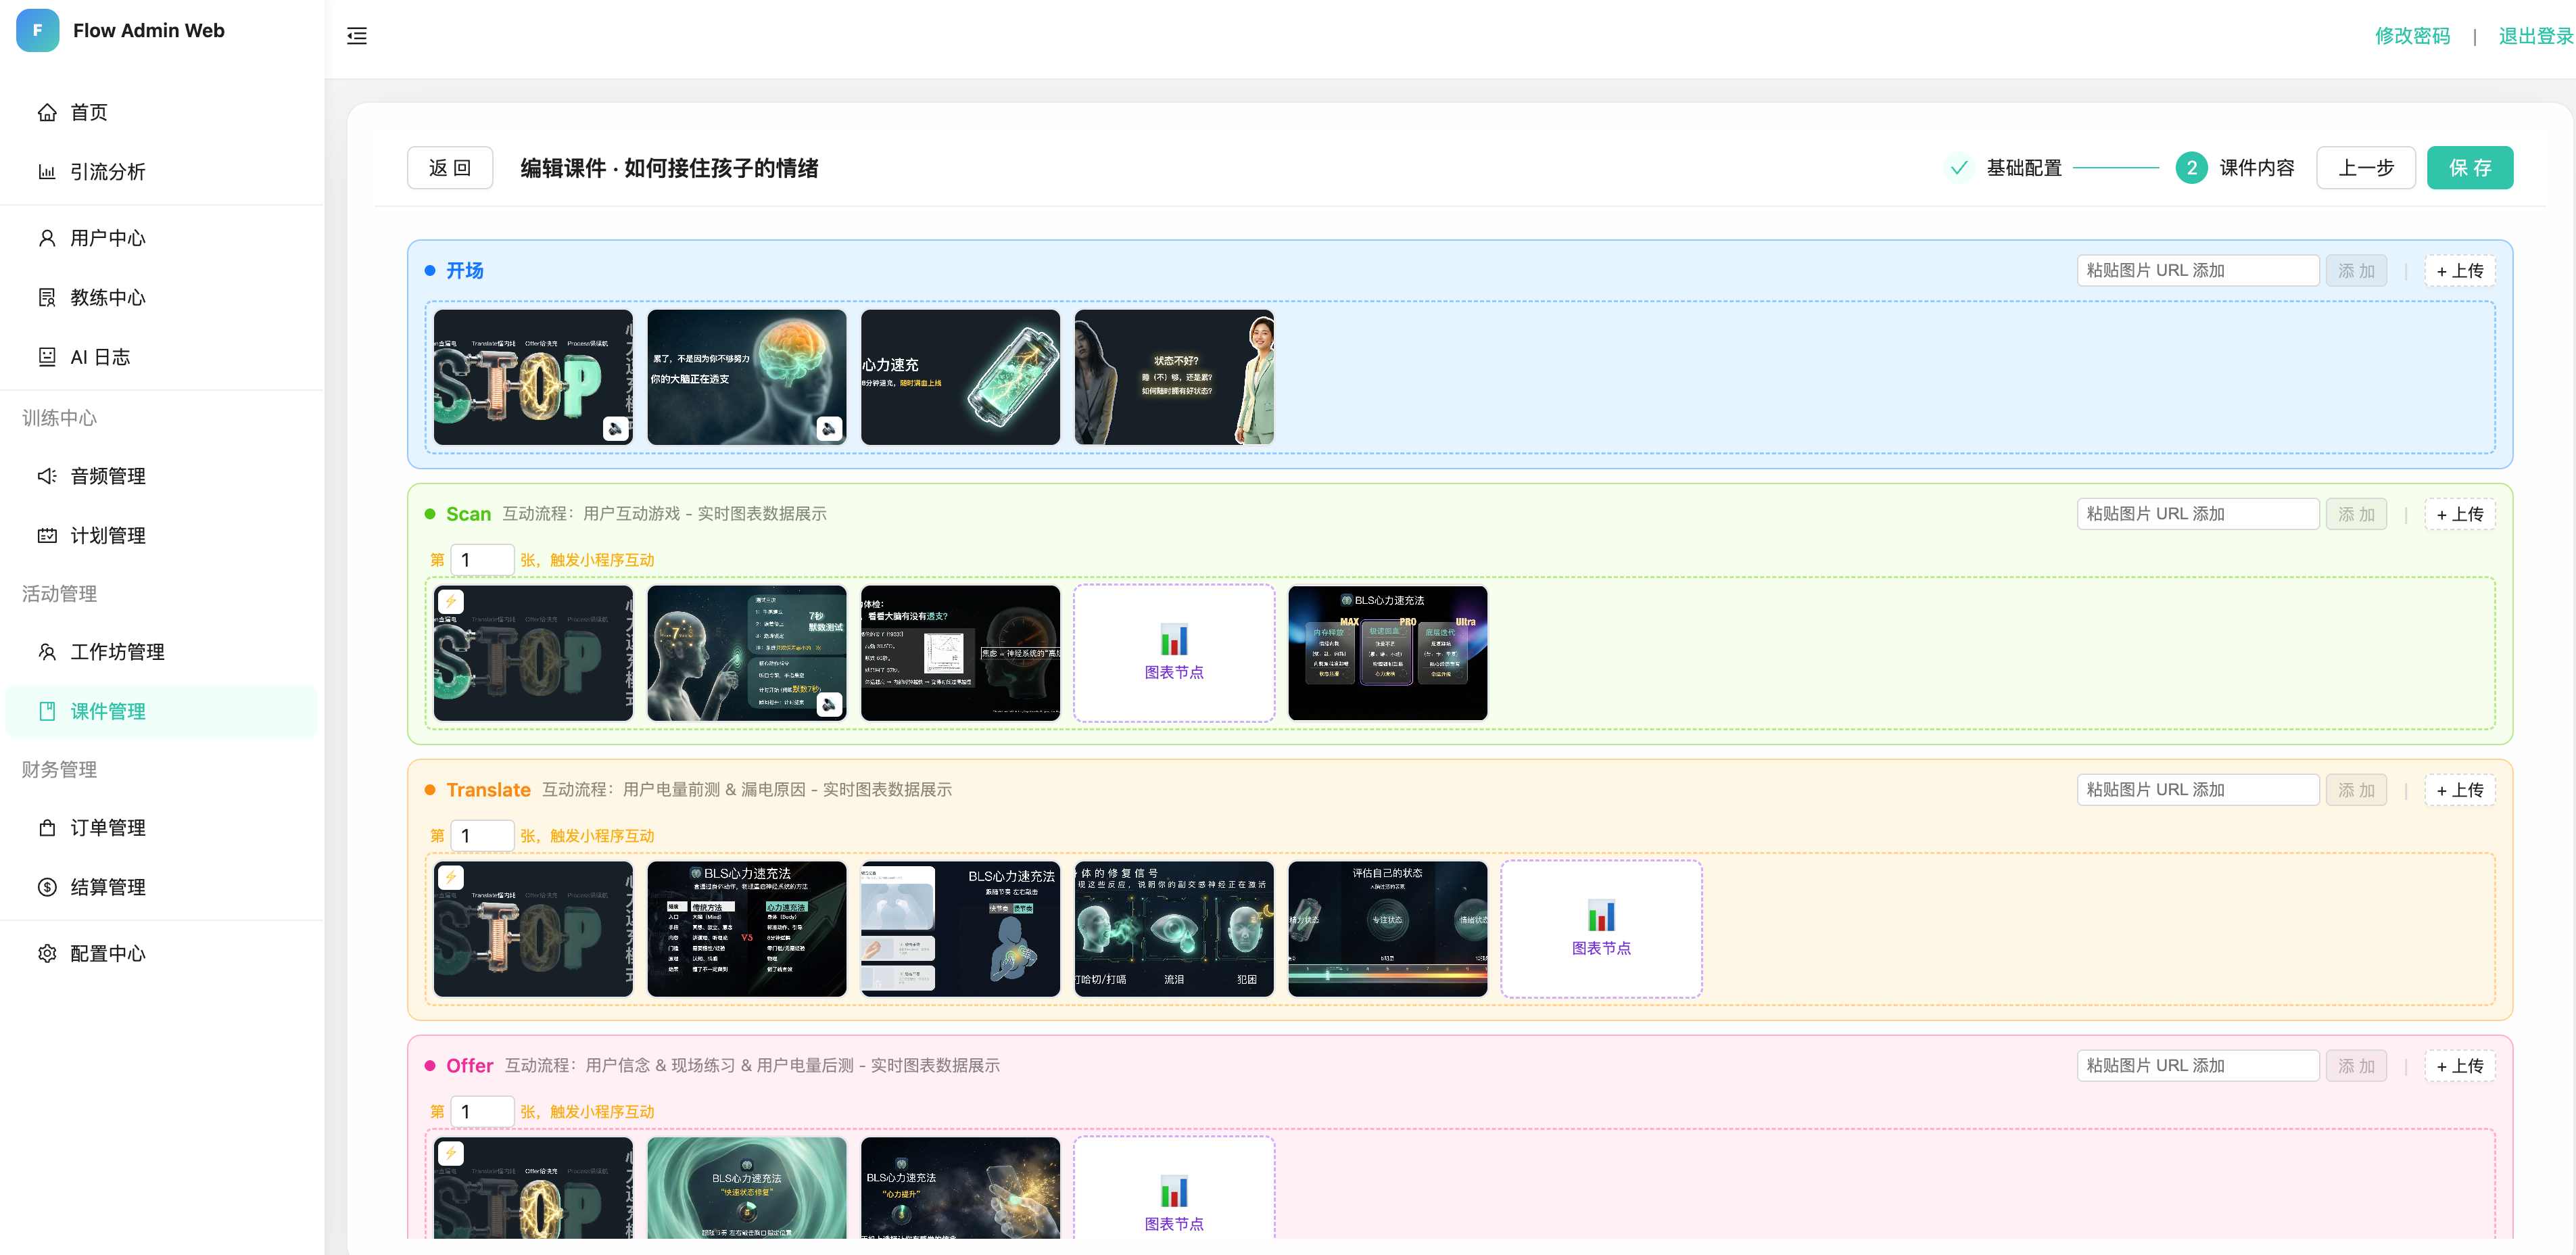This screenshot has height=1255, width=2576.
Task: Click lightning icon on Translate first slide
Action: (x=451, y=877)
